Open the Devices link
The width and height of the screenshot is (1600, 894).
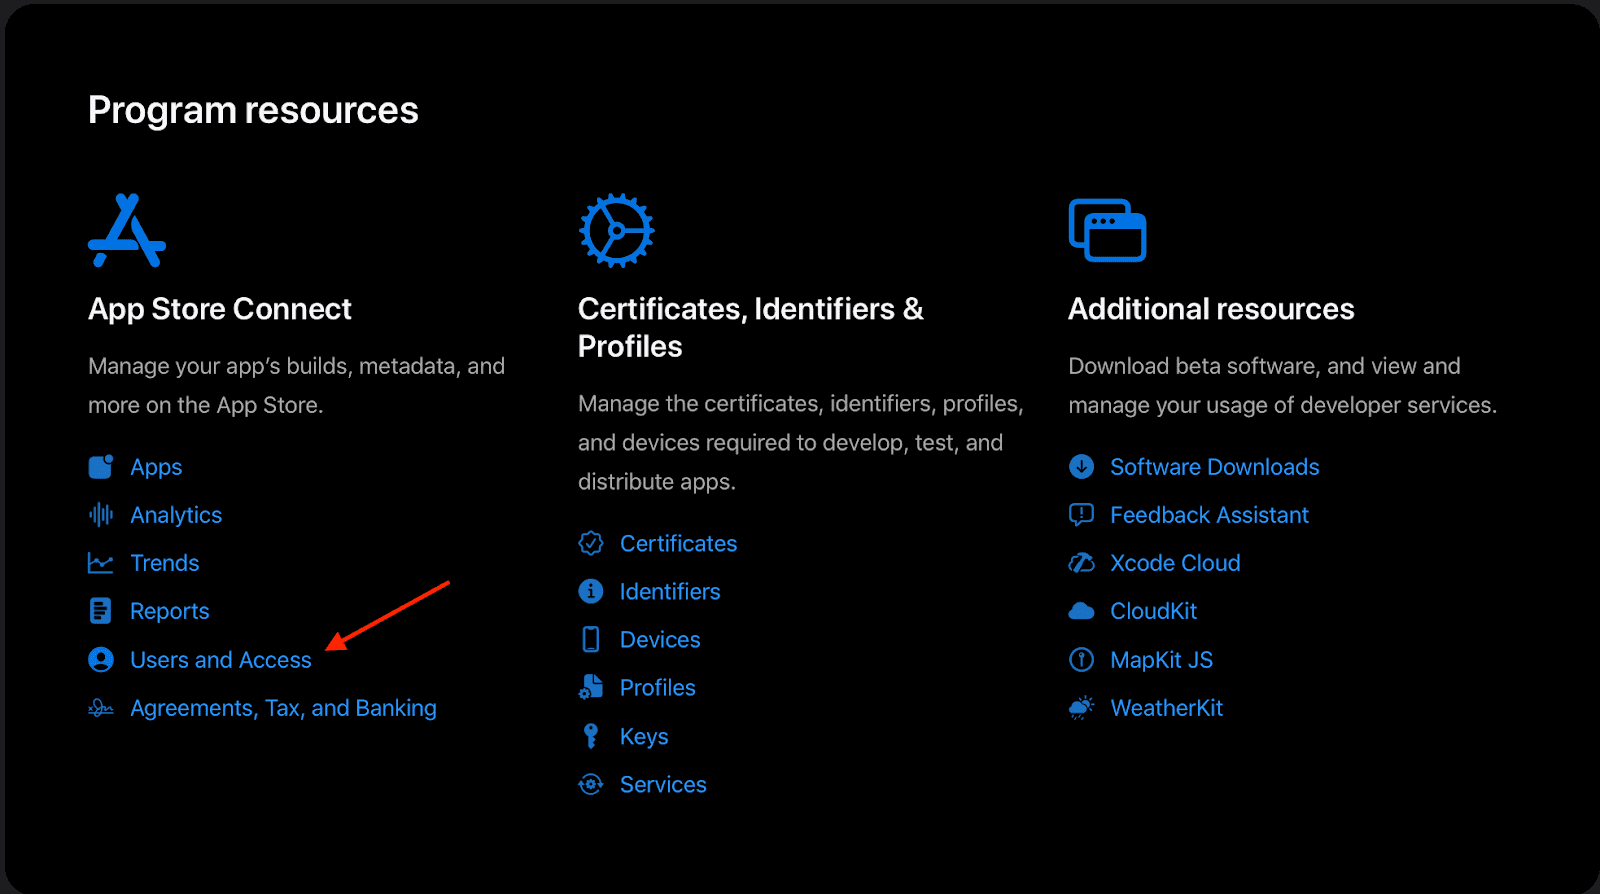[x=660, y=639]
